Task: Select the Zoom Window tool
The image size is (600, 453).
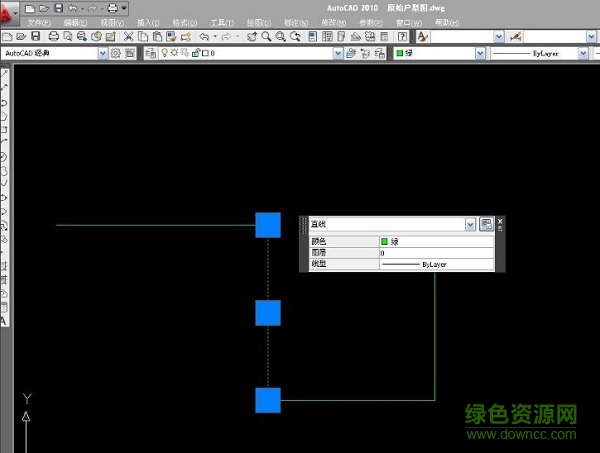Action: point(281,37)
